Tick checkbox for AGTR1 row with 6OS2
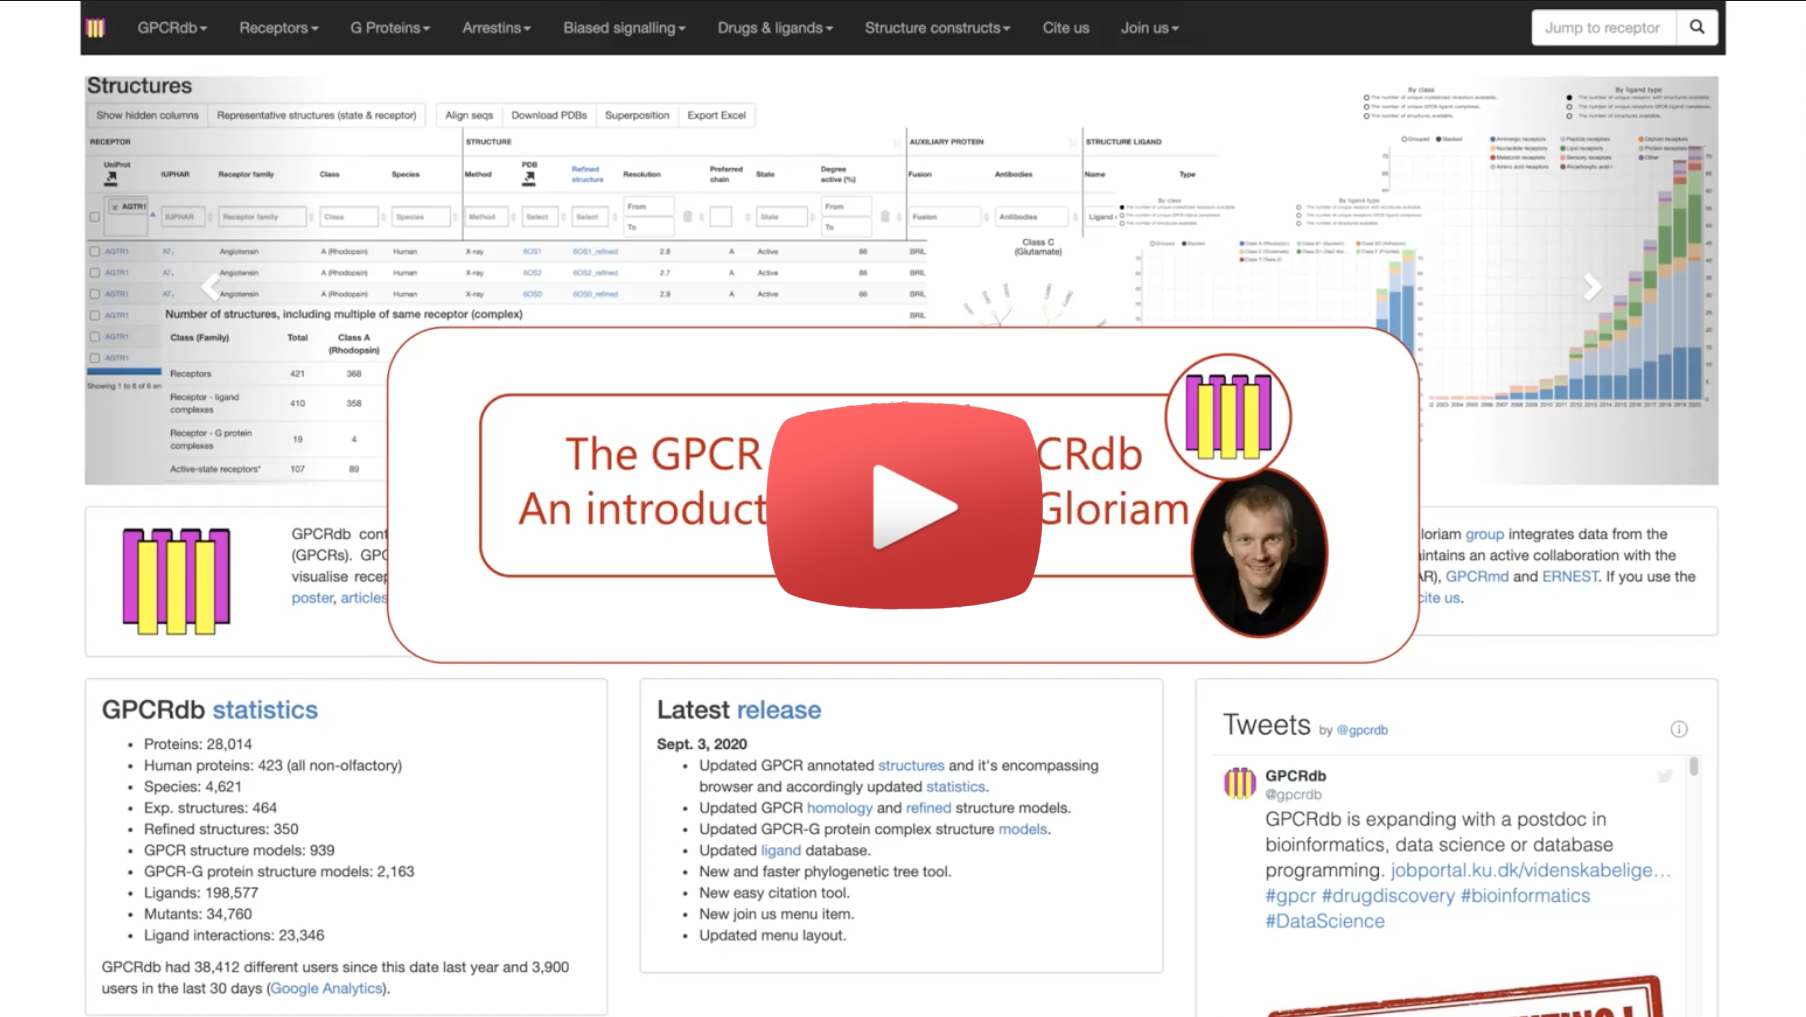The height and width of the screenshot is (1017, 1806). tap(95, 273)
